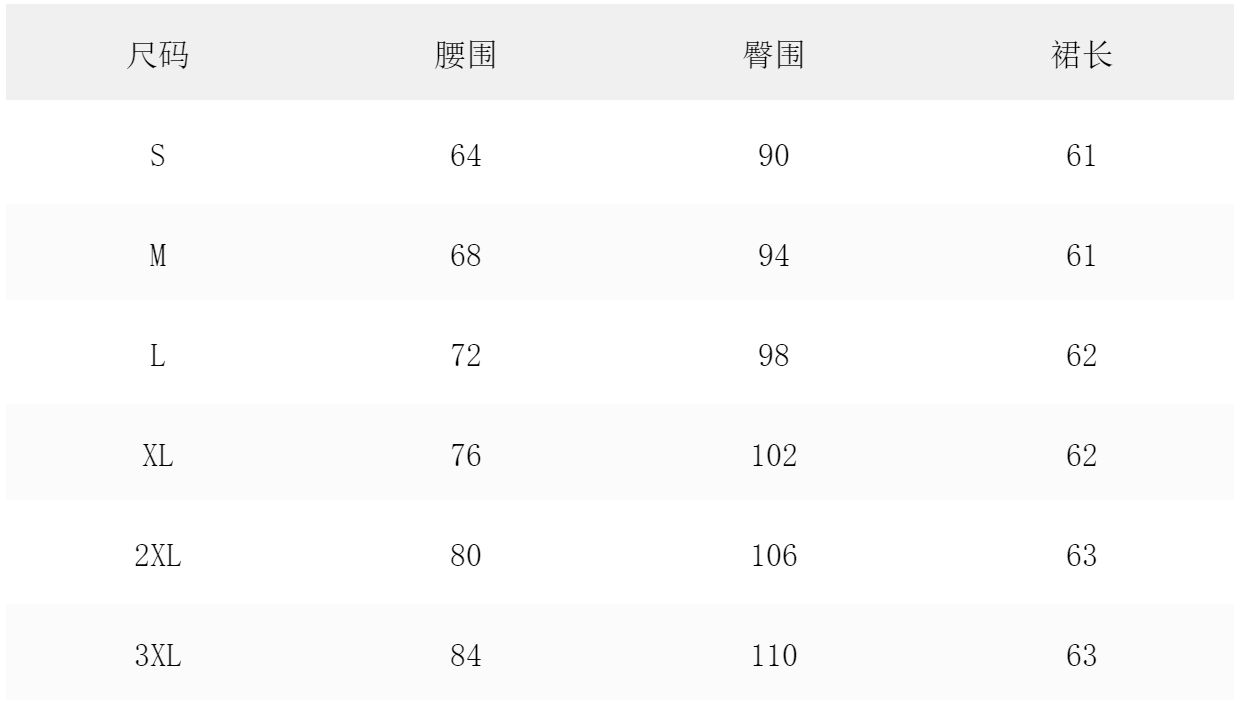Select skirt length 62 in XL row

click(x=1082, y=456)
